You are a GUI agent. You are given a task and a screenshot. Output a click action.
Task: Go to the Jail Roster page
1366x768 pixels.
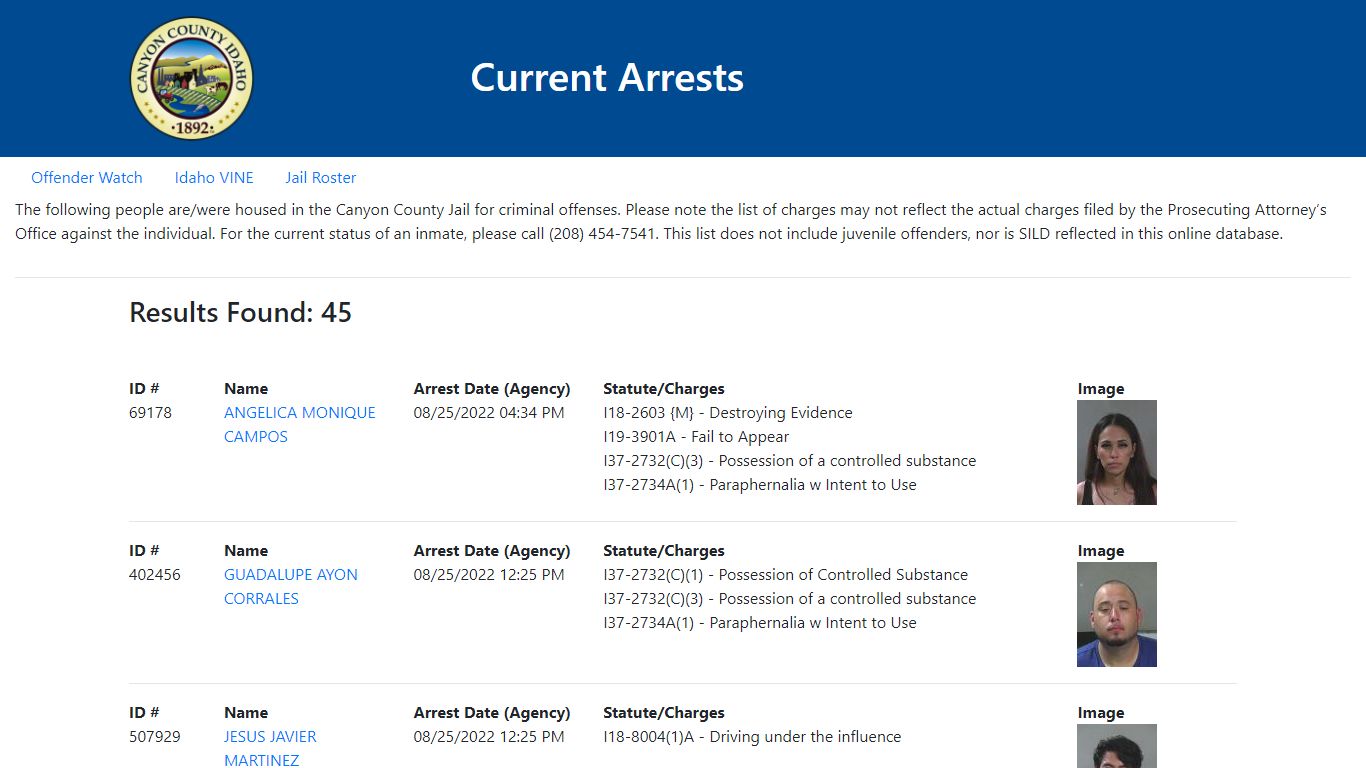point(321,178)
